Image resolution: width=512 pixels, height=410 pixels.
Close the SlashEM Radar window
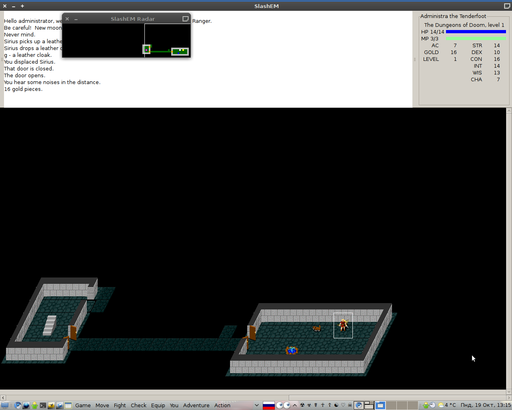(67, 19)
